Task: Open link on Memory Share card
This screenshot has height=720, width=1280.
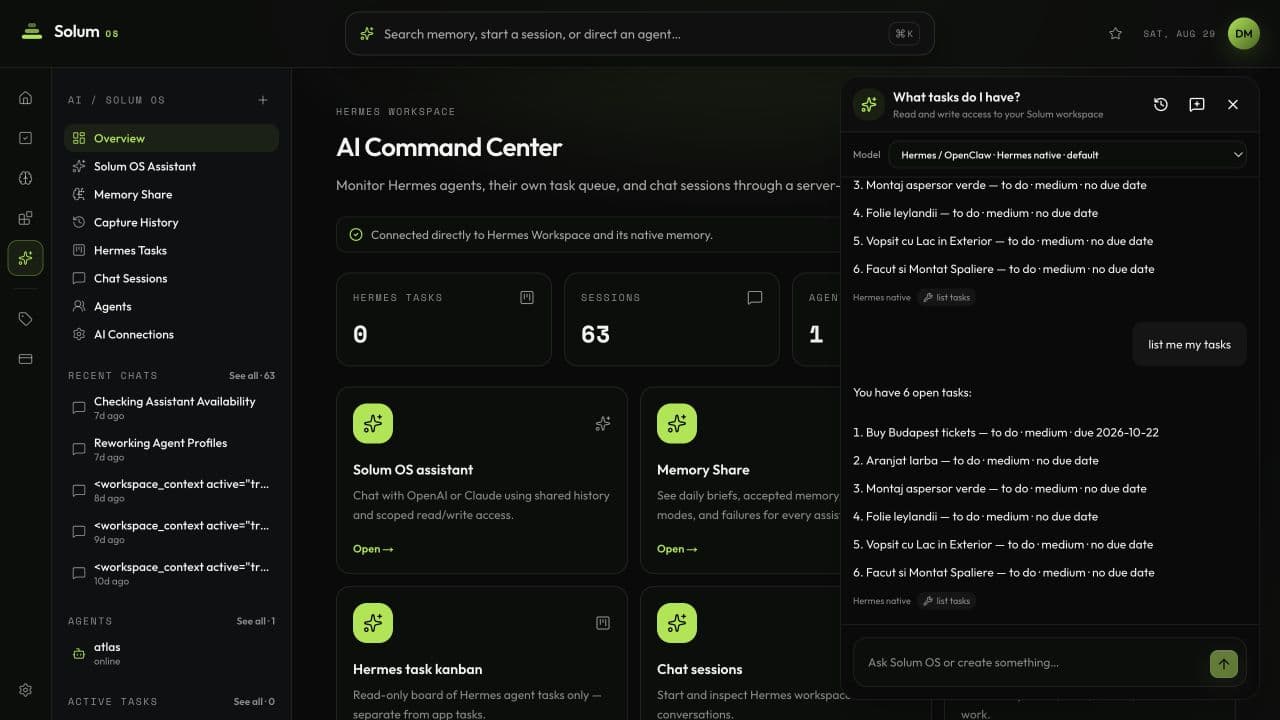Action: [677, 549]
